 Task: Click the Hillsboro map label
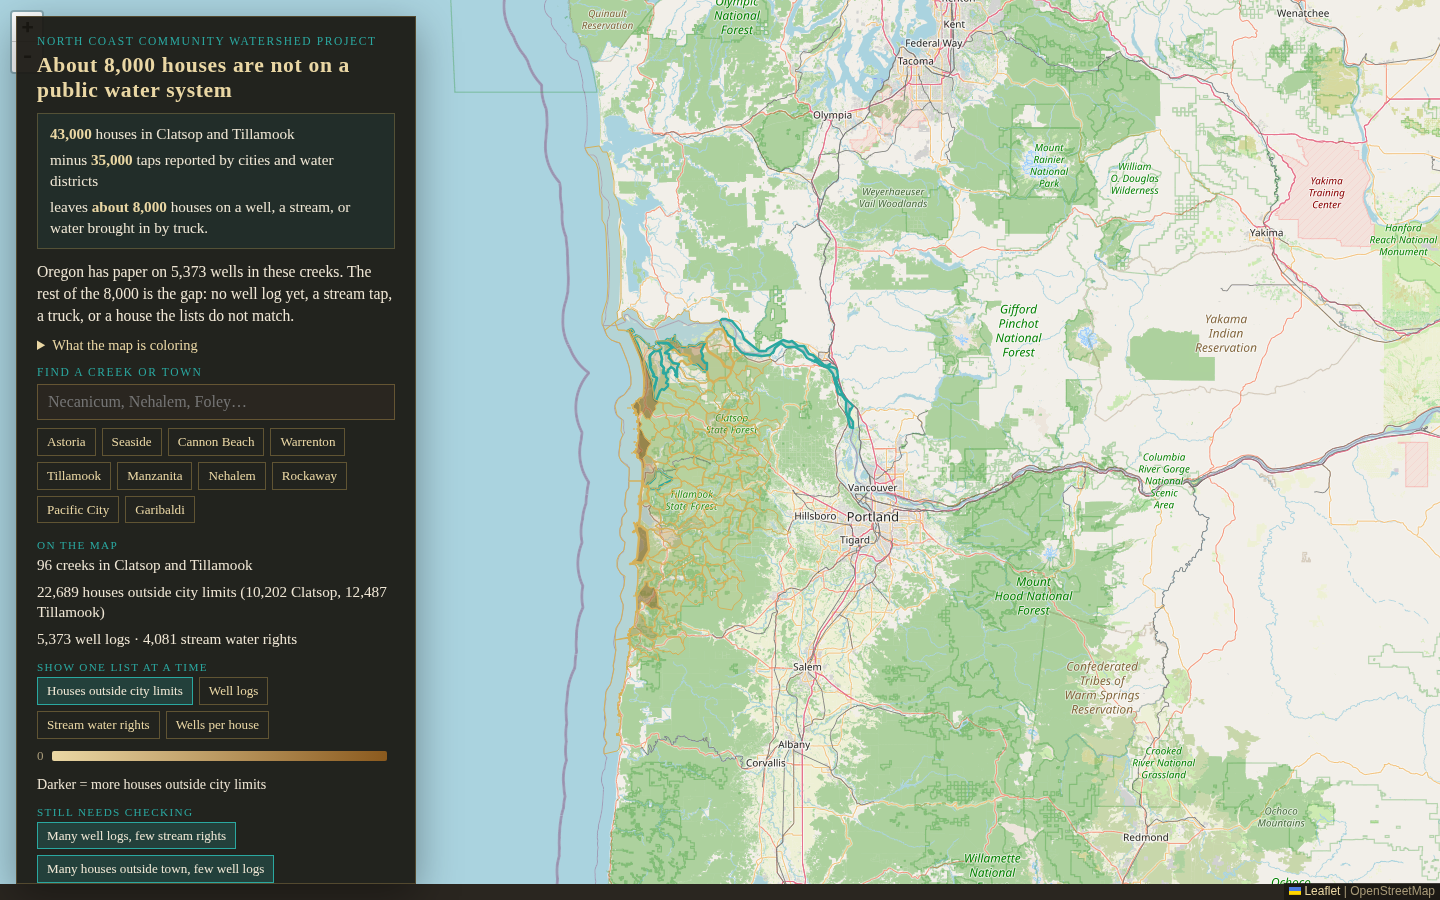[815, 516]
